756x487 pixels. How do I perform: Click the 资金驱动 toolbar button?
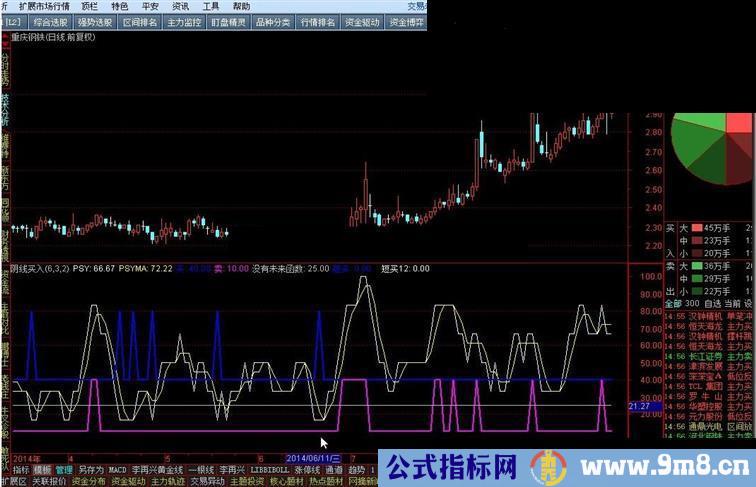361,21
